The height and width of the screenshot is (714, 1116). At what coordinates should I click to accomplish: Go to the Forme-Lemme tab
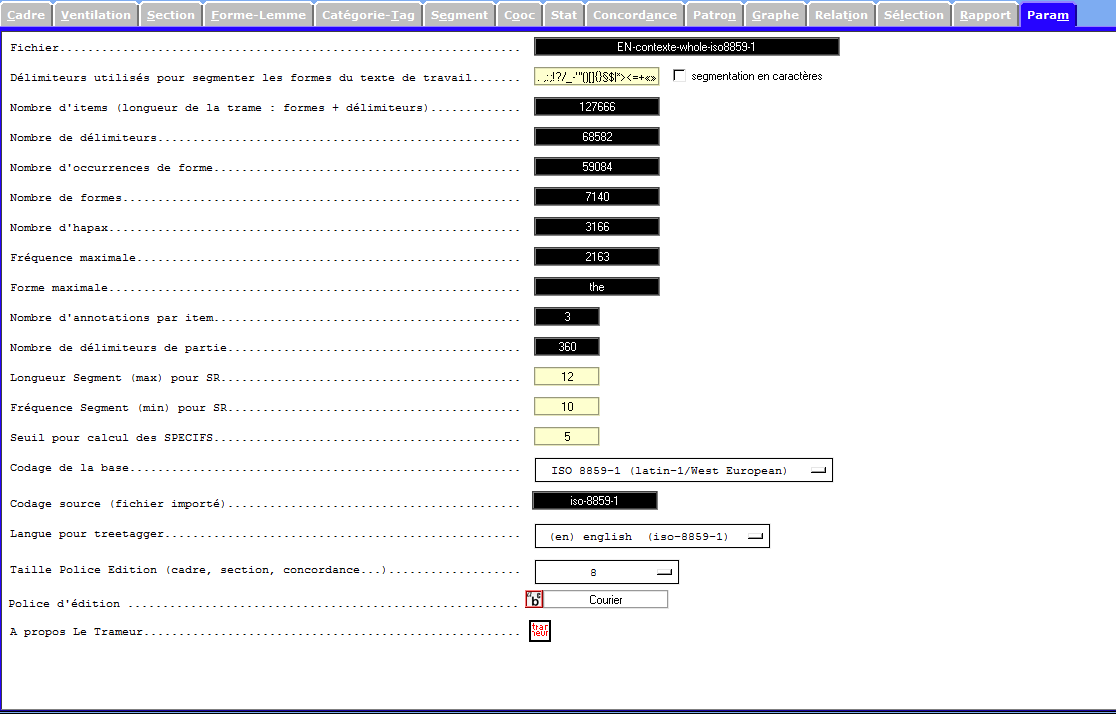coord(258,15)
